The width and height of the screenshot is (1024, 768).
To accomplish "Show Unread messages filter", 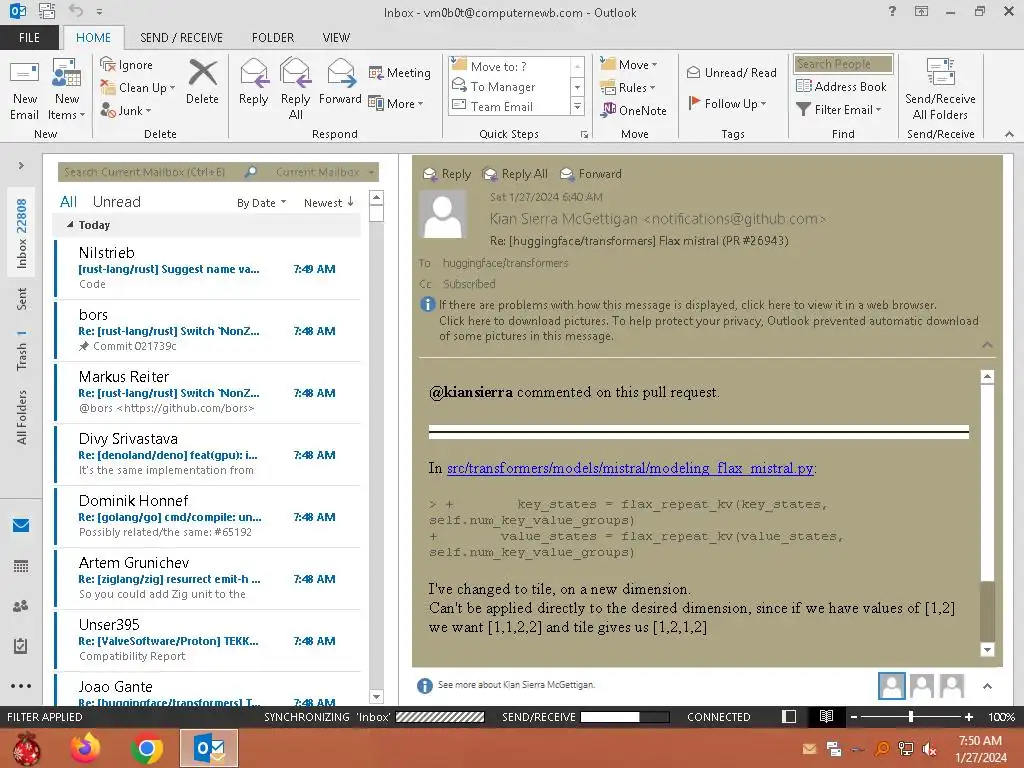I will tap(117, 202).
